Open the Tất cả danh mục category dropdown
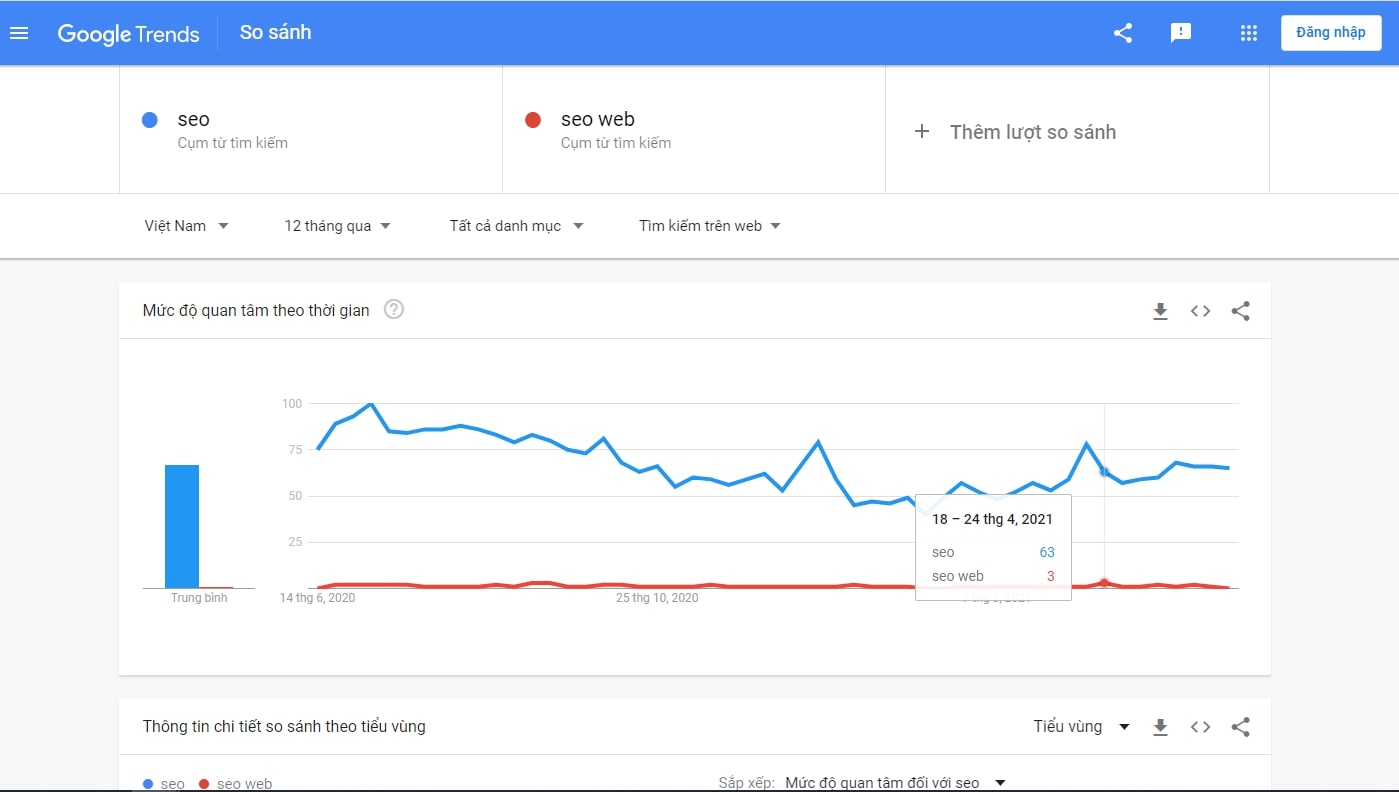 tap(516, 226)
